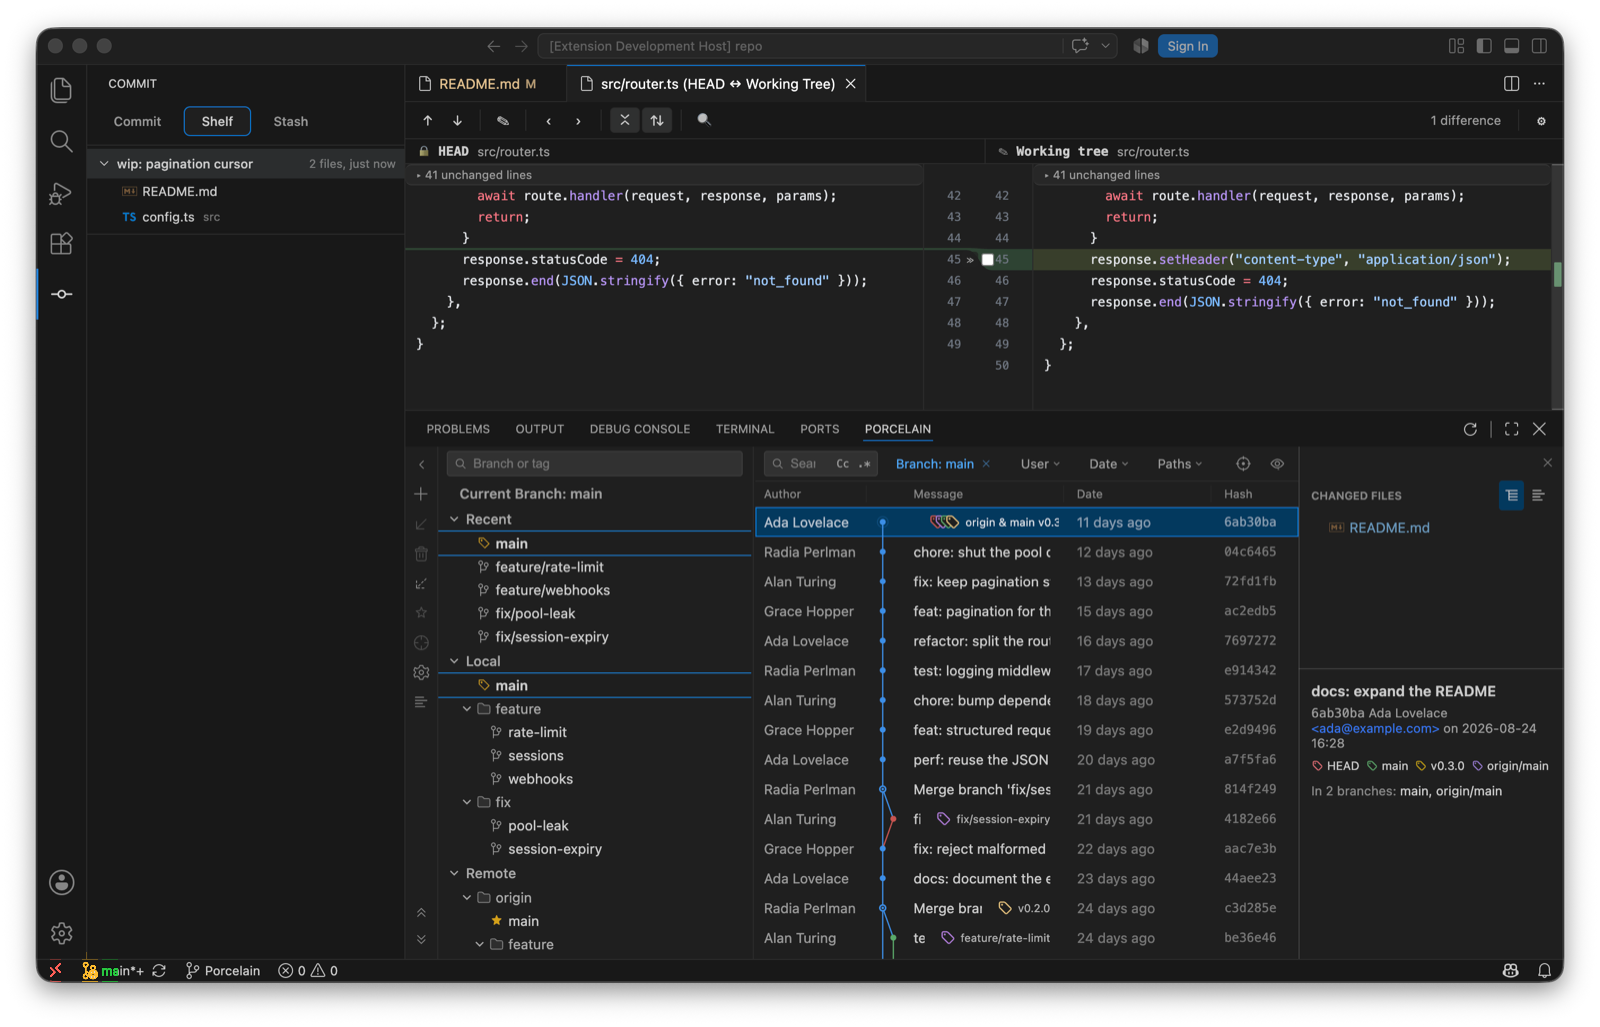
Task: Select fix/pool-leak in Recent branches
Action: [x=534, y=614]
